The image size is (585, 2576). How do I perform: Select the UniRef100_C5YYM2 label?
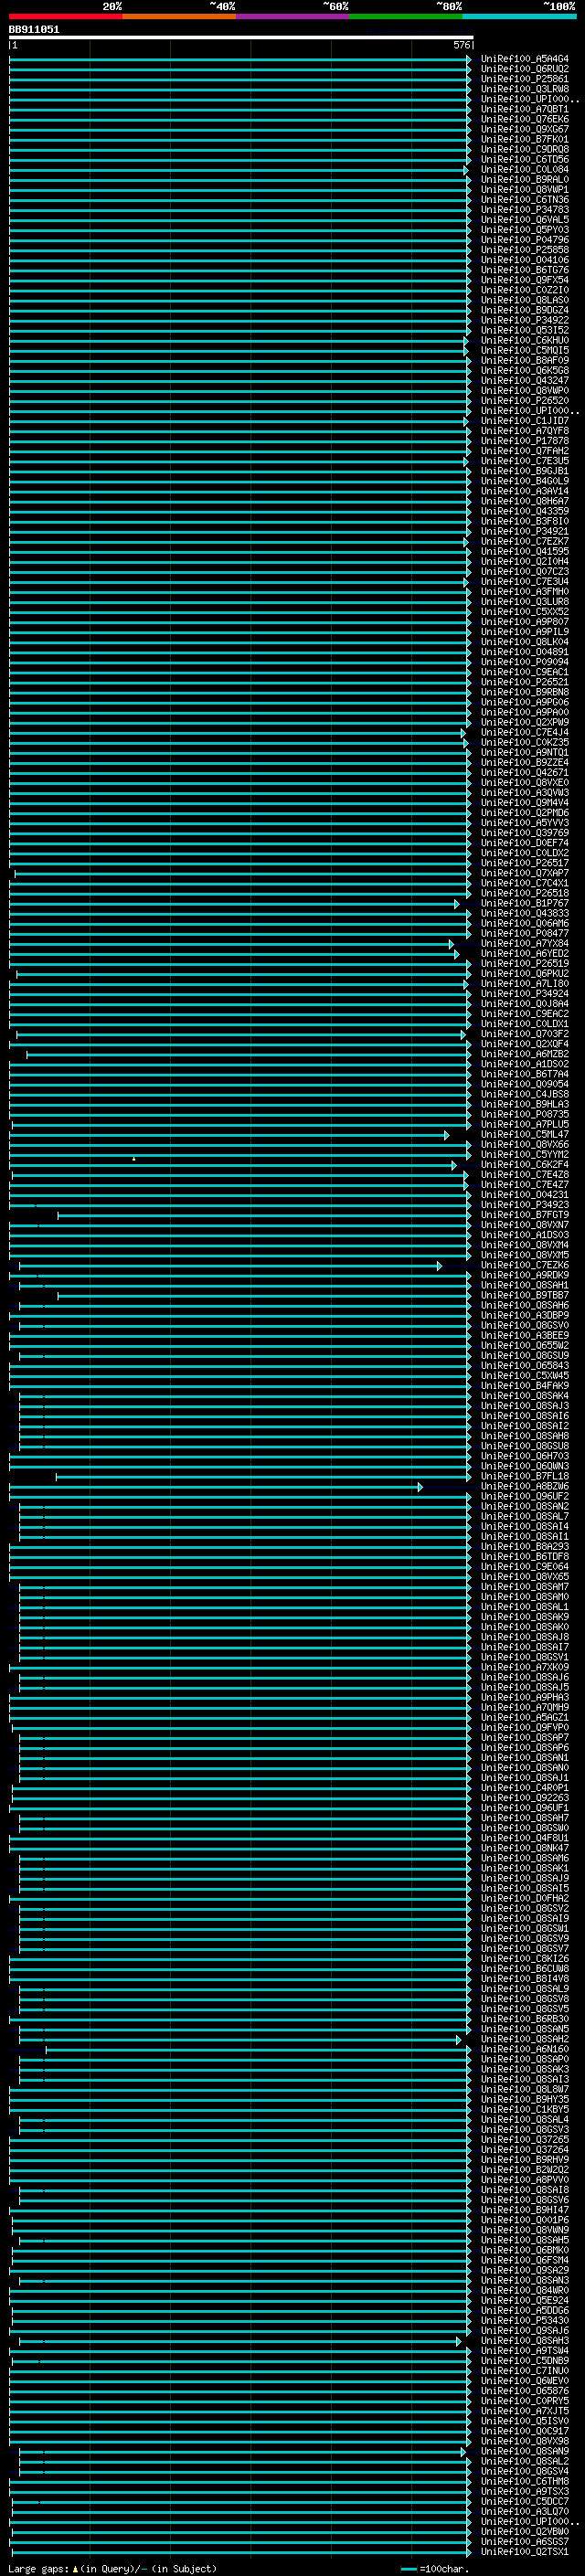point(524,1154)
